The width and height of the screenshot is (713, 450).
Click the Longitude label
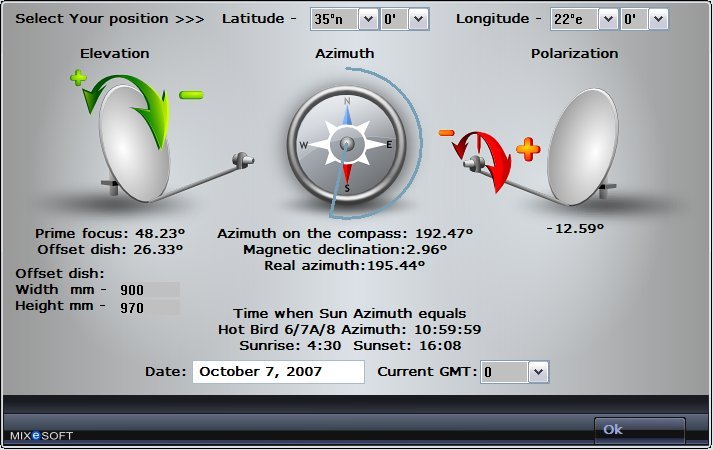tap(499, 18)
